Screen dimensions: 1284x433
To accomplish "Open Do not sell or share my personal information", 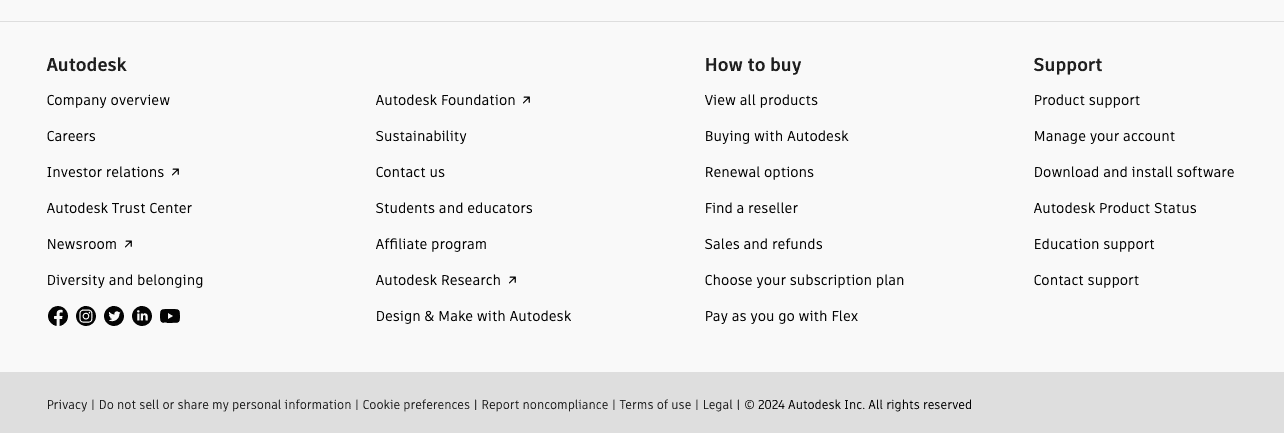I will click(x=225, y=405).
